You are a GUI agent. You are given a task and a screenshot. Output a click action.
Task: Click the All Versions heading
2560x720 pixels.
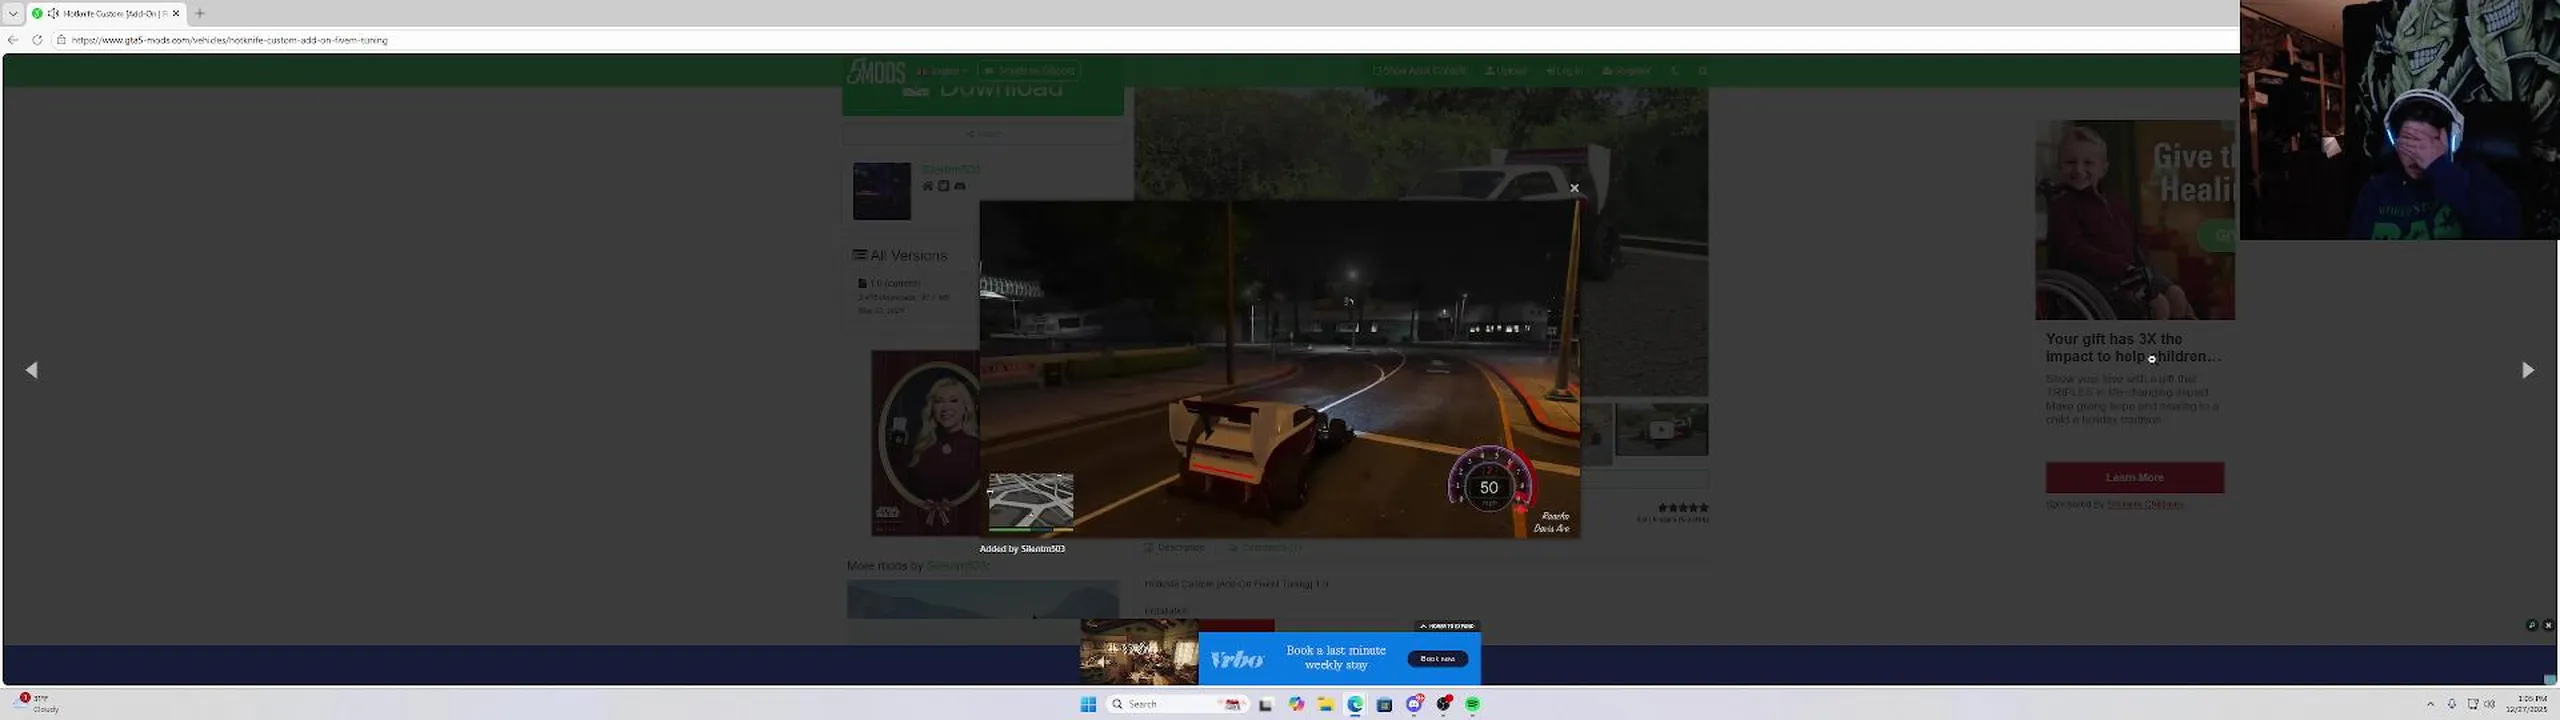(900, 255)
